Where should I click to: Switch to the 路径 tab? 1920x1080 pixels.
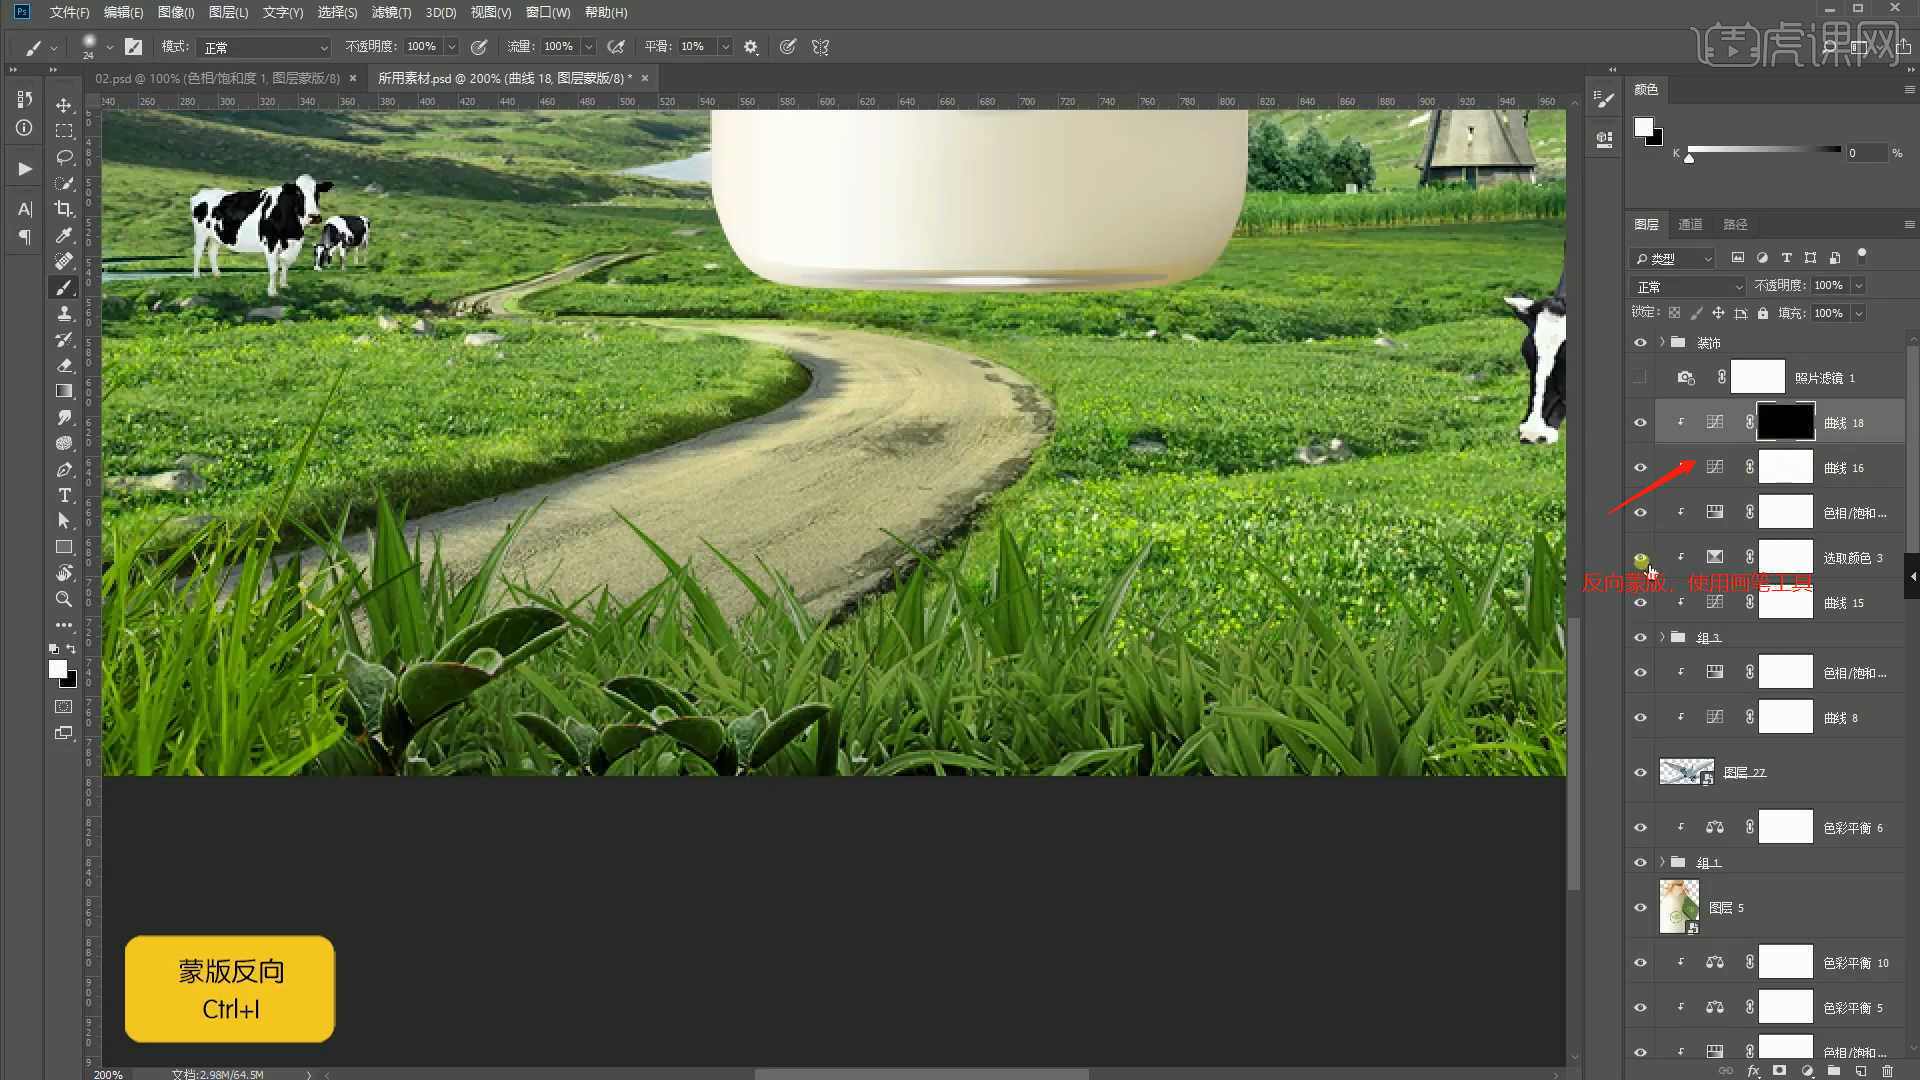click(1735, 224)
